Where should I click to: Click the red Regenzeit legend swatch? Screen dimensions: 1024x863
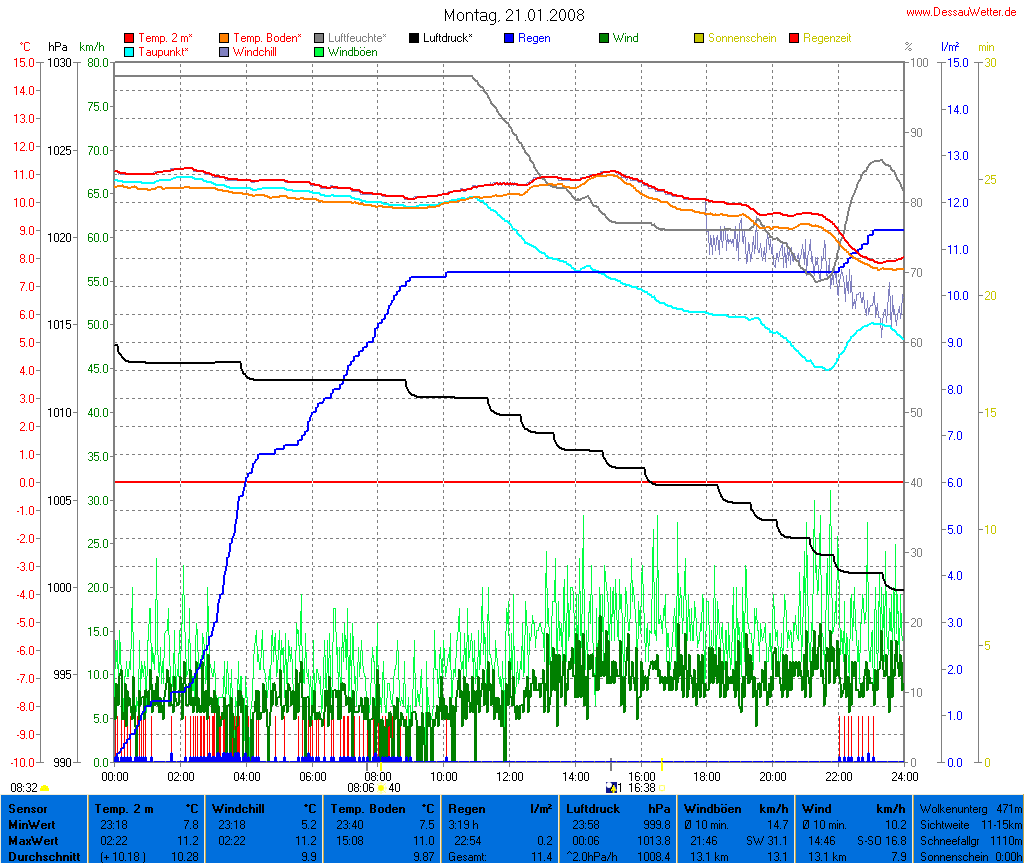click(x=795, y=38)
